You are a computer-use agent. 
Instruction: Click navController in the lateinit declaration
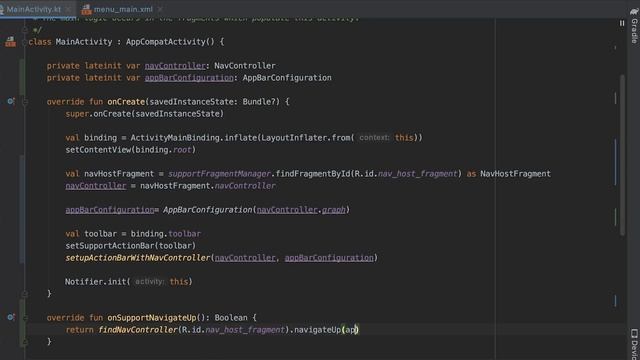[x=175, y=66]
